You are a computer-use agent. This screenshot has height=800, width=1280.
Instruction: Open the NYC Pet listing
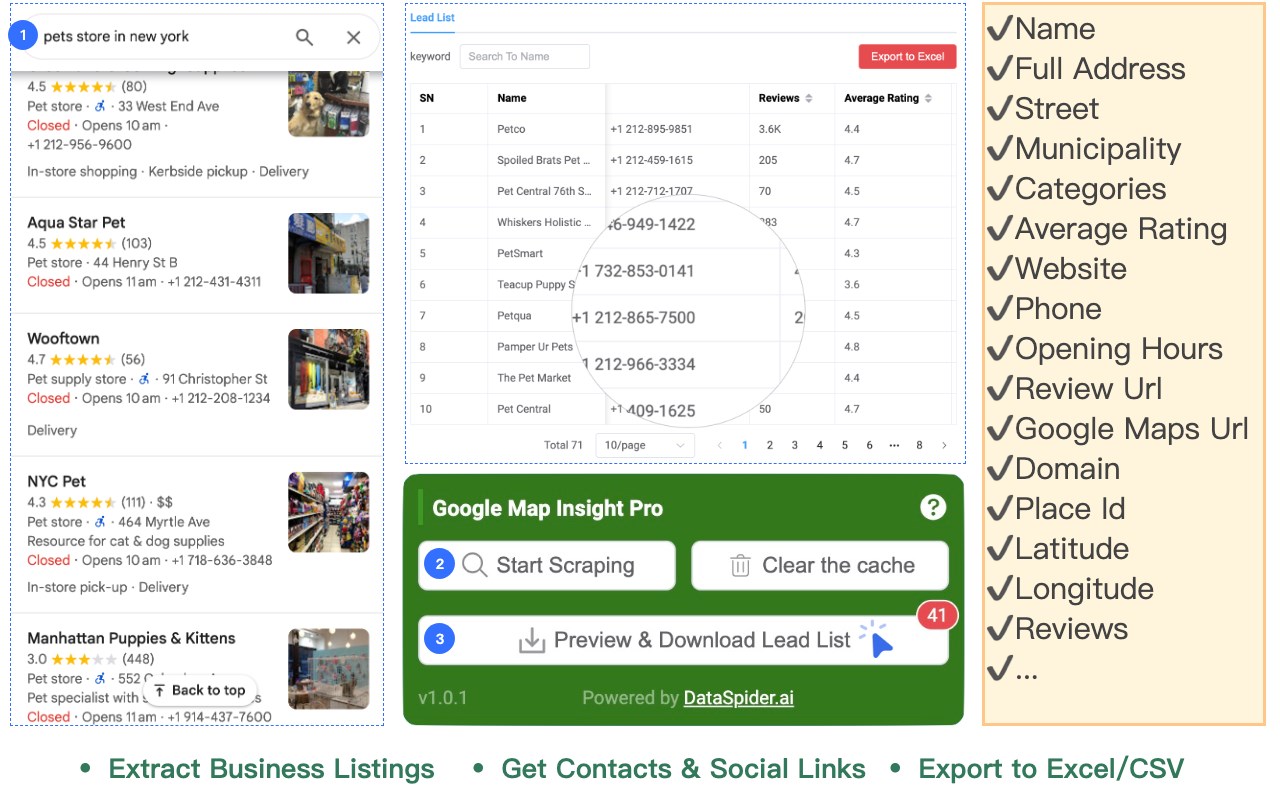56,481
